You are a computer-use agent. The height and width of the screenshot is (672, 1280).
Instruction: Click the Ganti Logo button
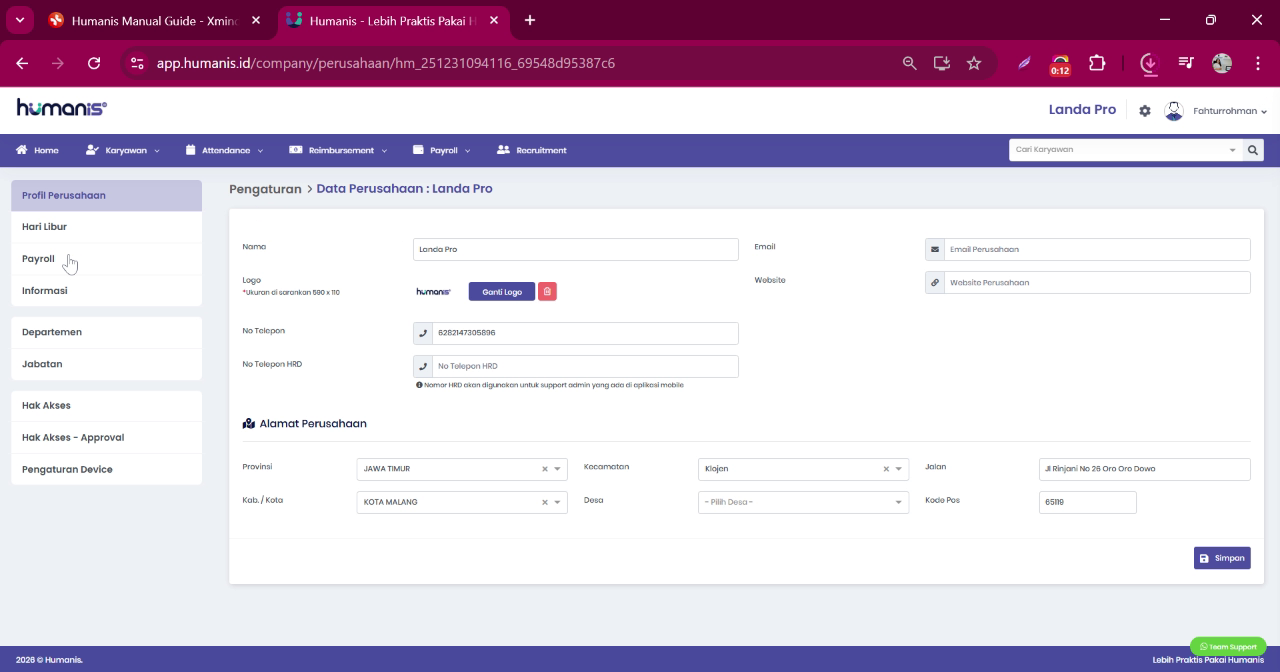point(502,292)
